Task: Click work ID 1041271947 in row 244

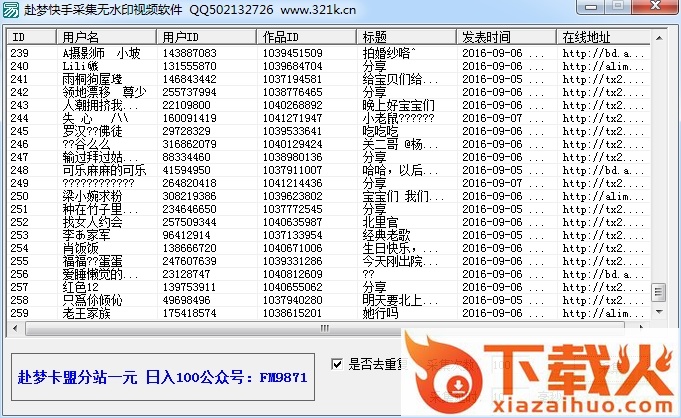Action: coord(292,119)
